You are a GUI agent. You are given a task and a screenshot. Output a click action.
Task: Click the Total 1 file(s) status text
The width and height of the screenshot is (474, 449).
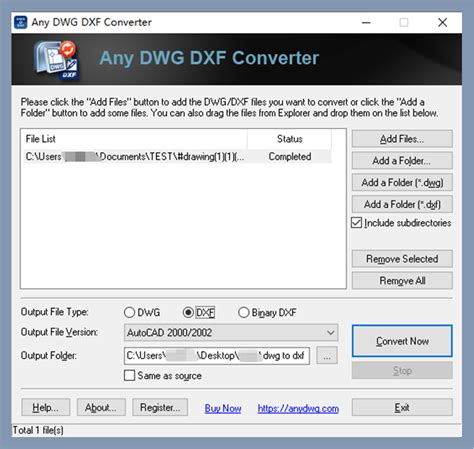coord(38,430)
